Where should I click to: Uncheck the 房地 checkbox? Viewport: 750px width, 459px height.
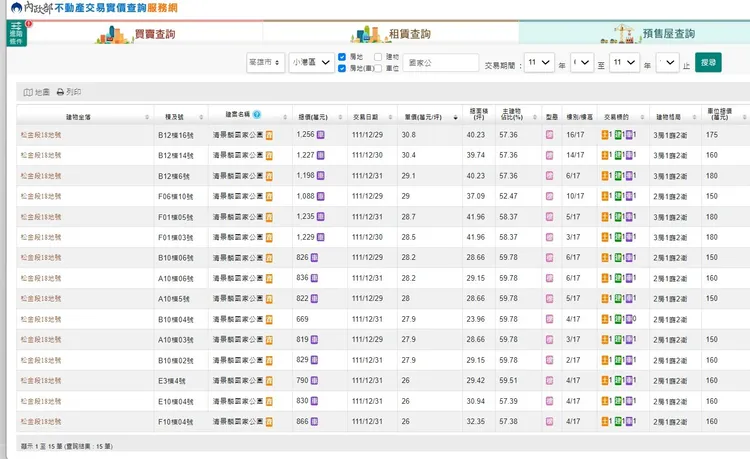(342, 57)
